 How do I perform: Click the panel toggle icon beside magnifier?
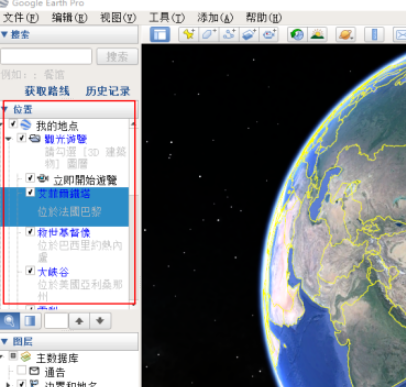click(x=30, y=321)
